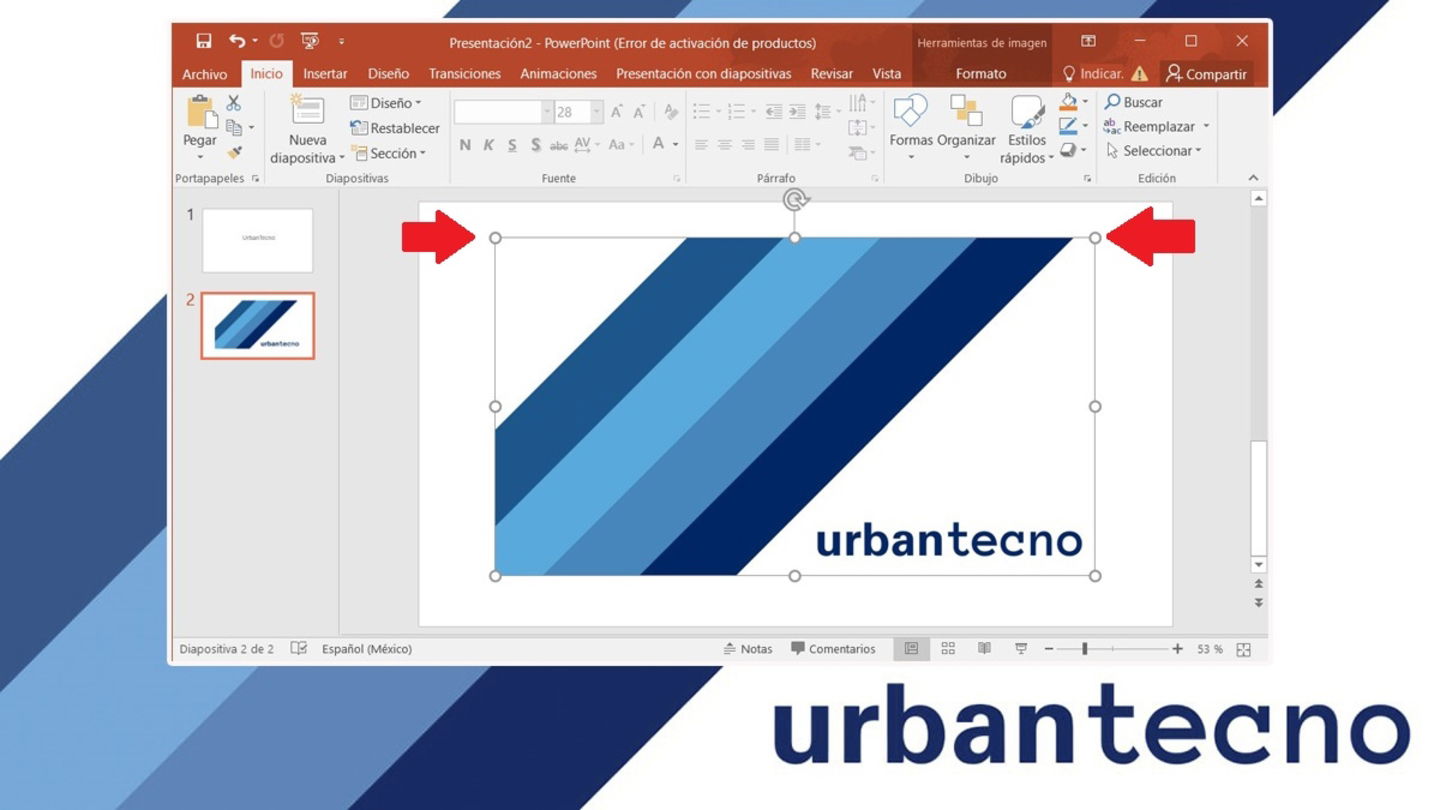Select align text left
Screen dimensions: 1440x810
tap(701, 145)
